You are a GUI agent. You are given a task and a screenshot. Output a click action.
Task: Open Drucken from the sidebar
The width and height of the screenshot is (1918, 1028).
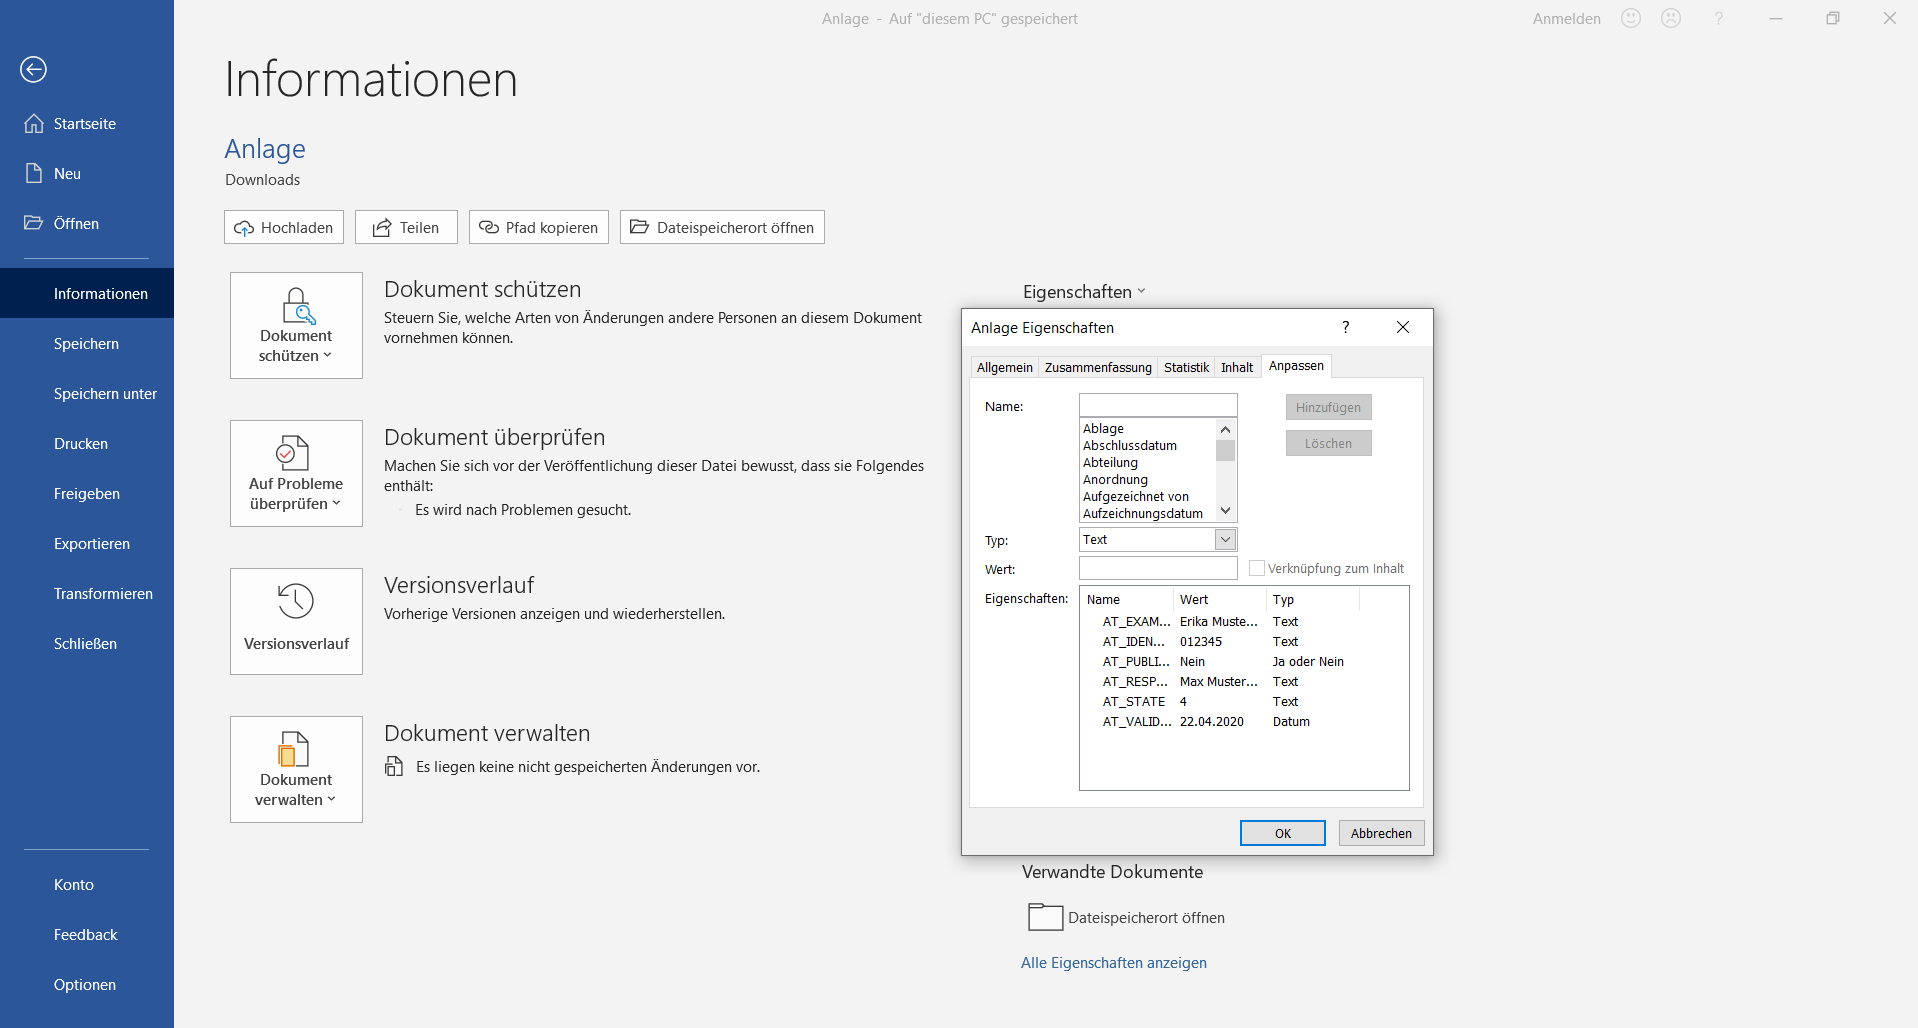point(80,443)
